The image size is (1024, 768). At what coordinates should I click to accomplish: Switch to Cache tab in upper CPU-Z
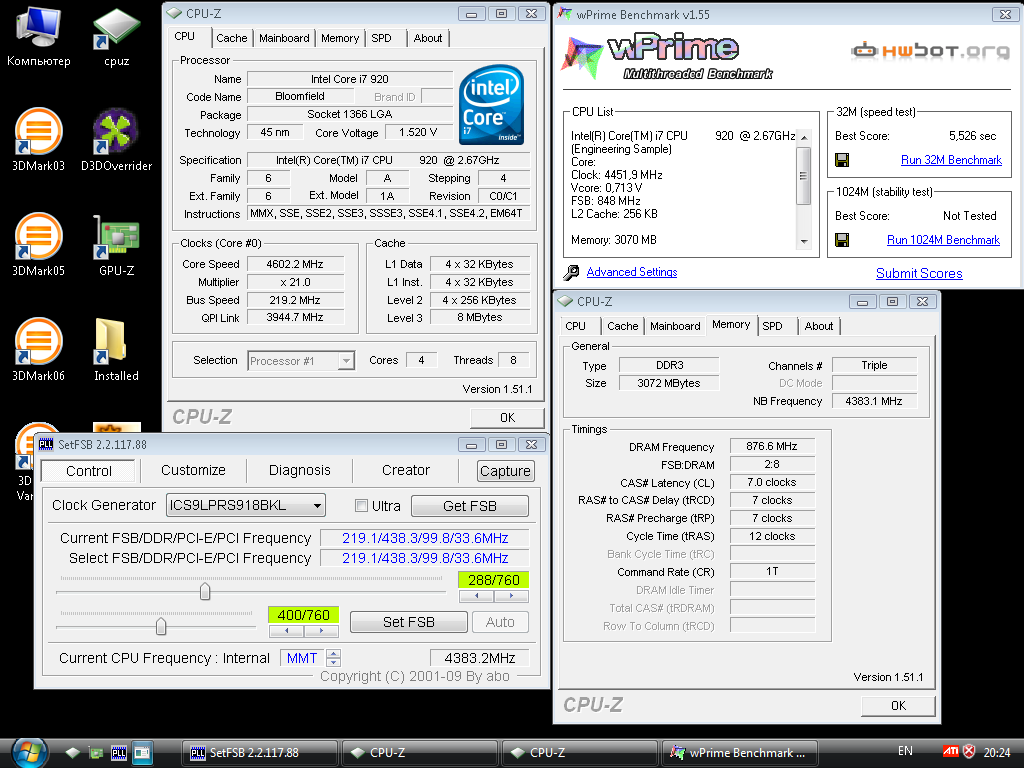[232, 38]
